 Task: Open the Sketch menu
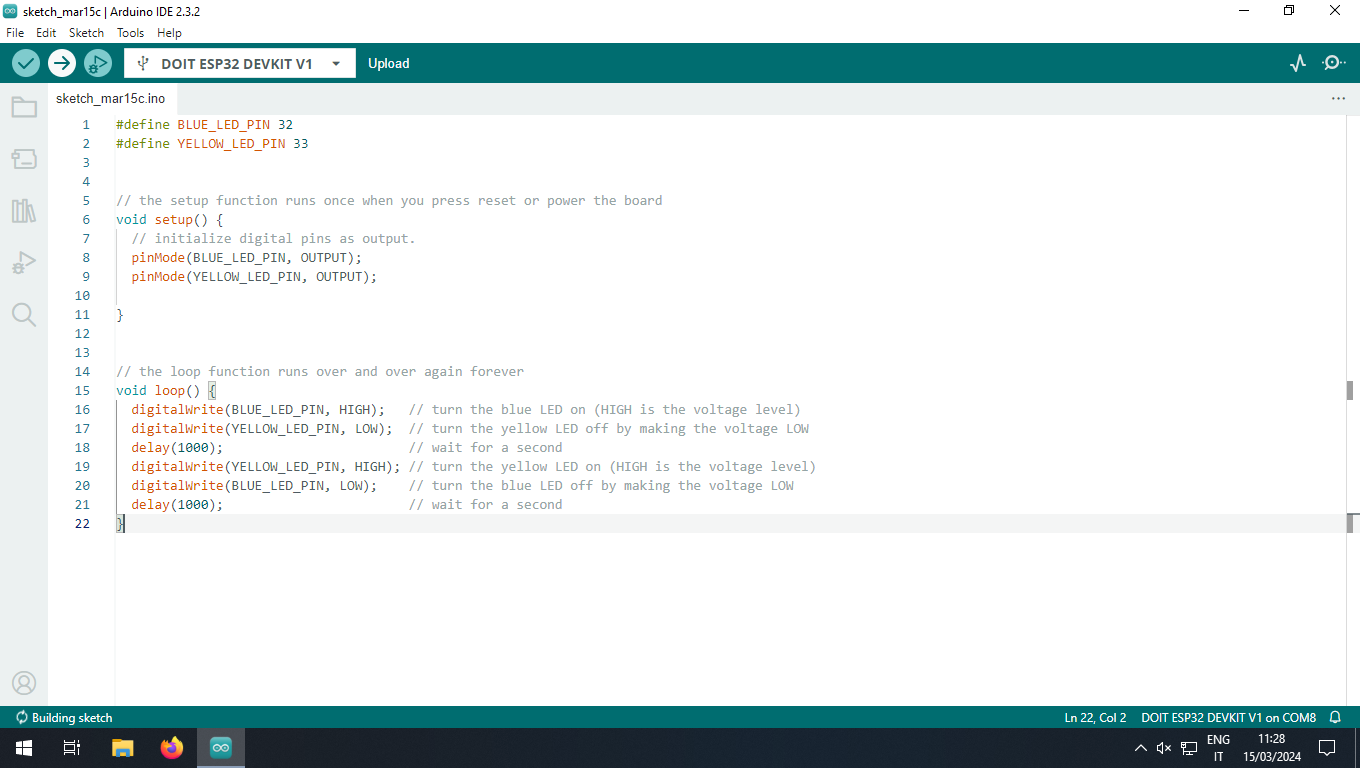click(x=86, y=33)
